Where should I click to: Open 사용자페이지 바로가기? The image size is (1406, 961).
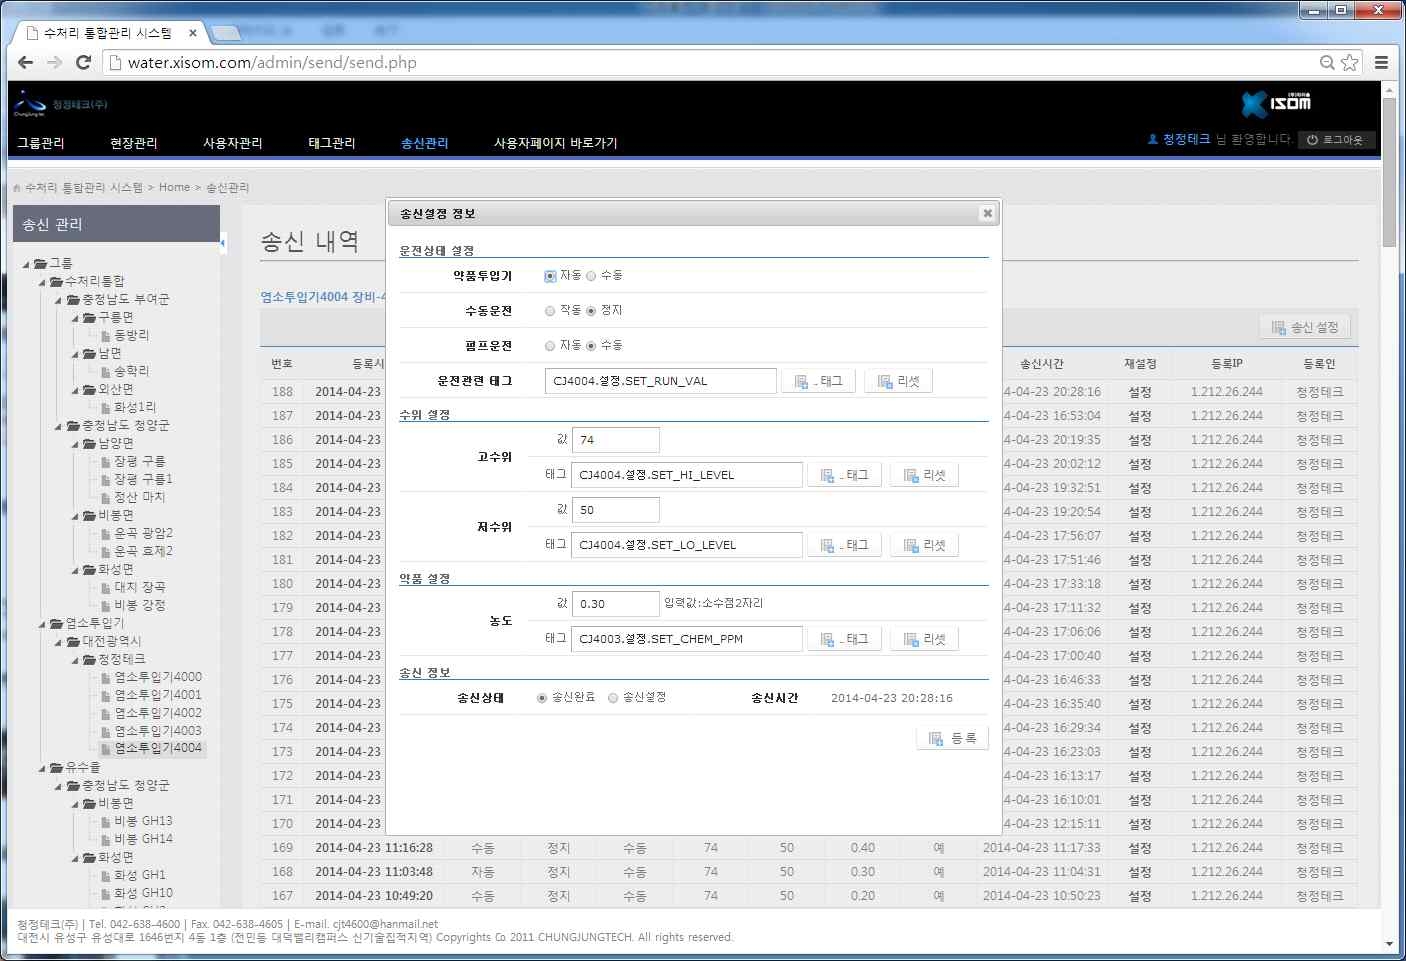556,143
